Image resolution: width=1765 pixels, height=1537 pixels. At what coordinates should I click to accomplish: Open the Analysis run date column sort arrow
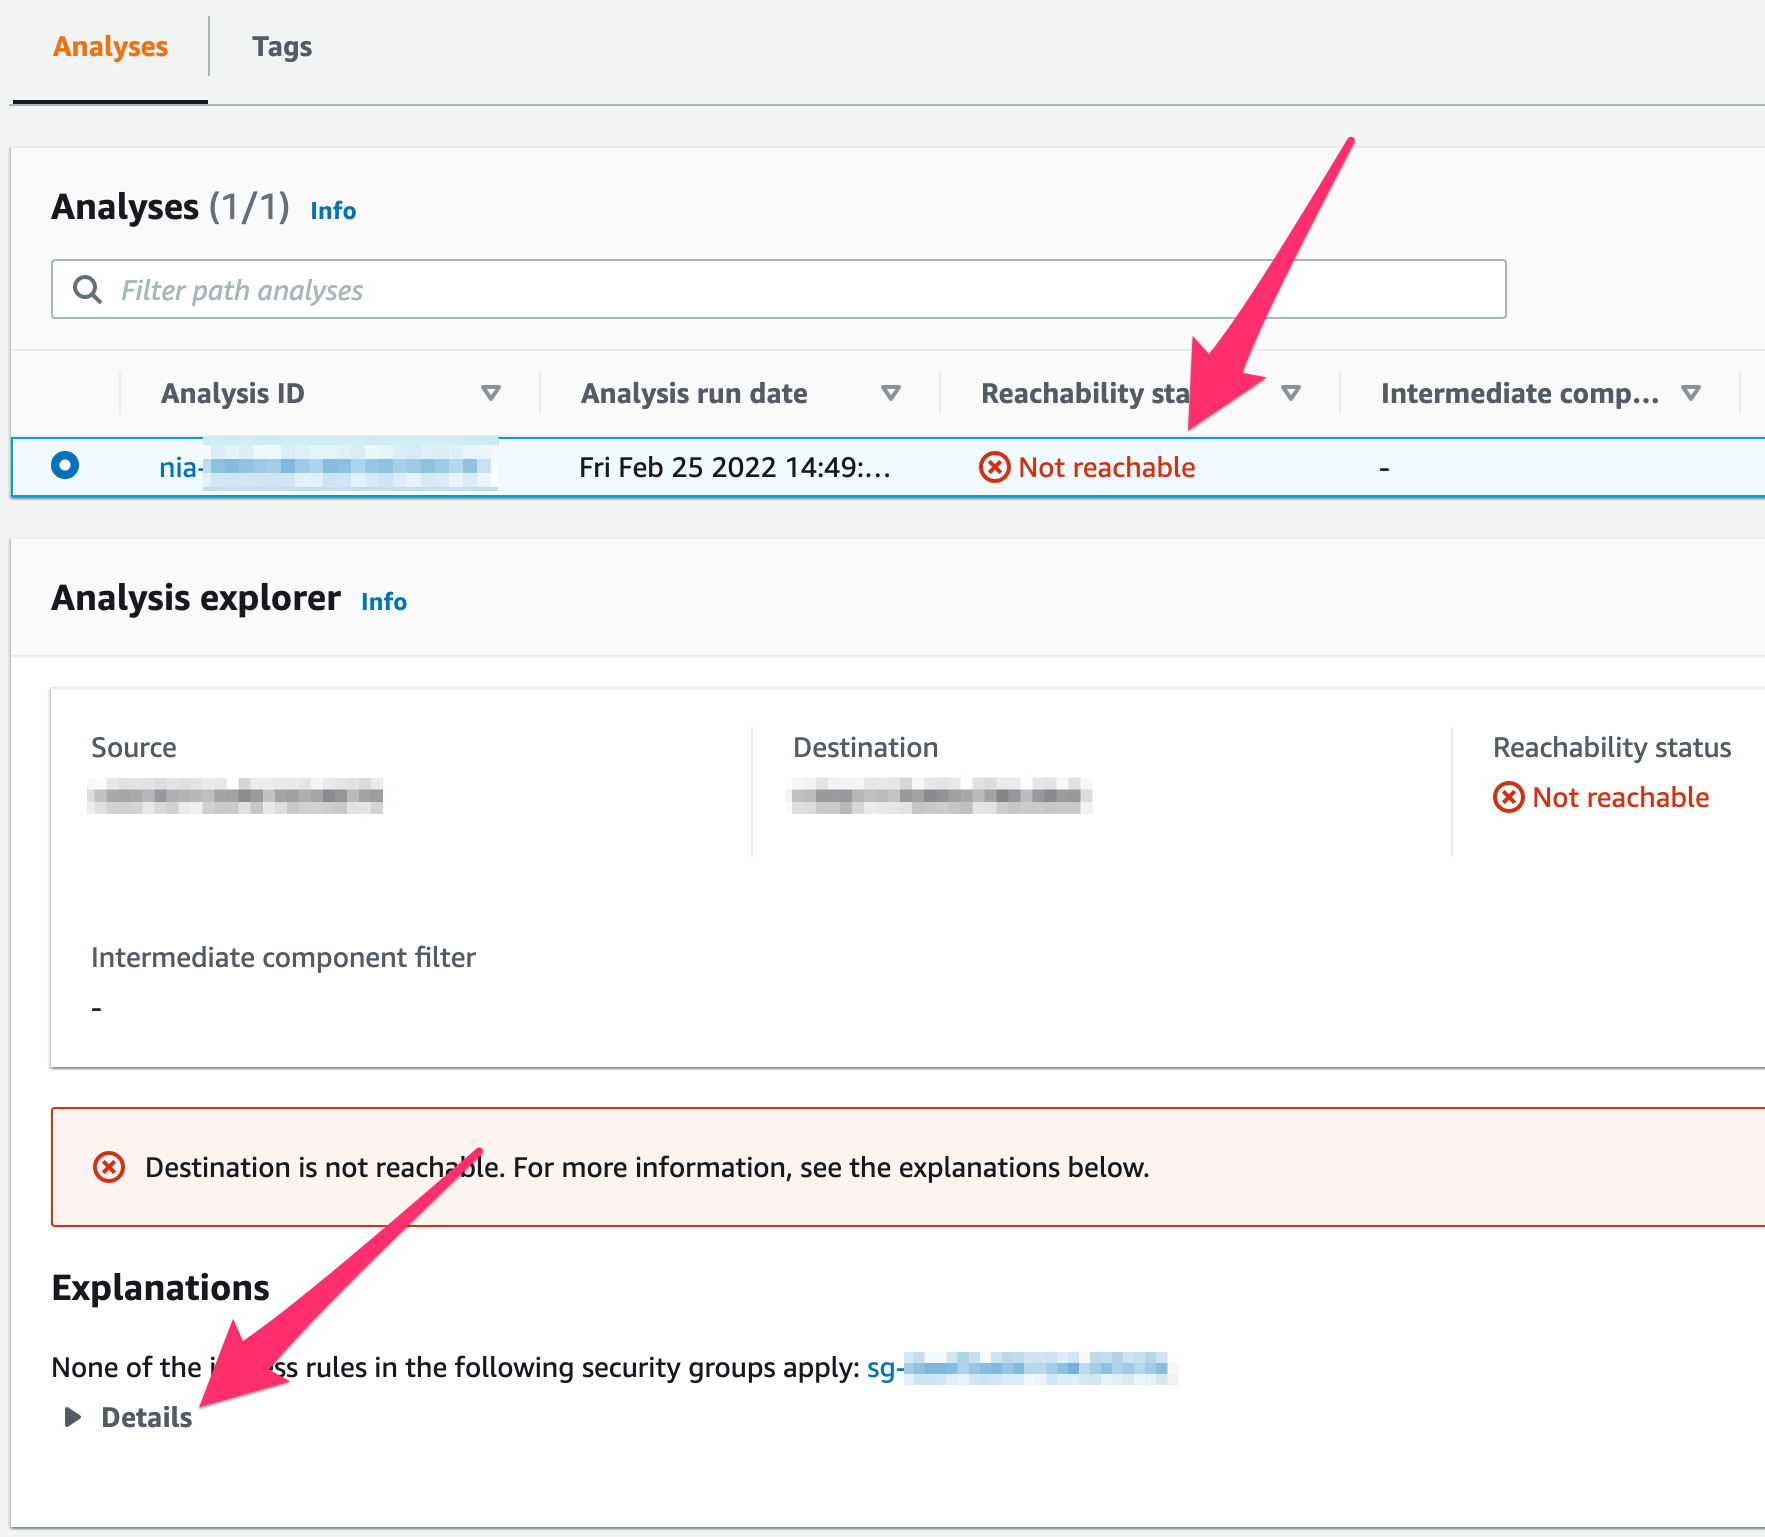890,393
